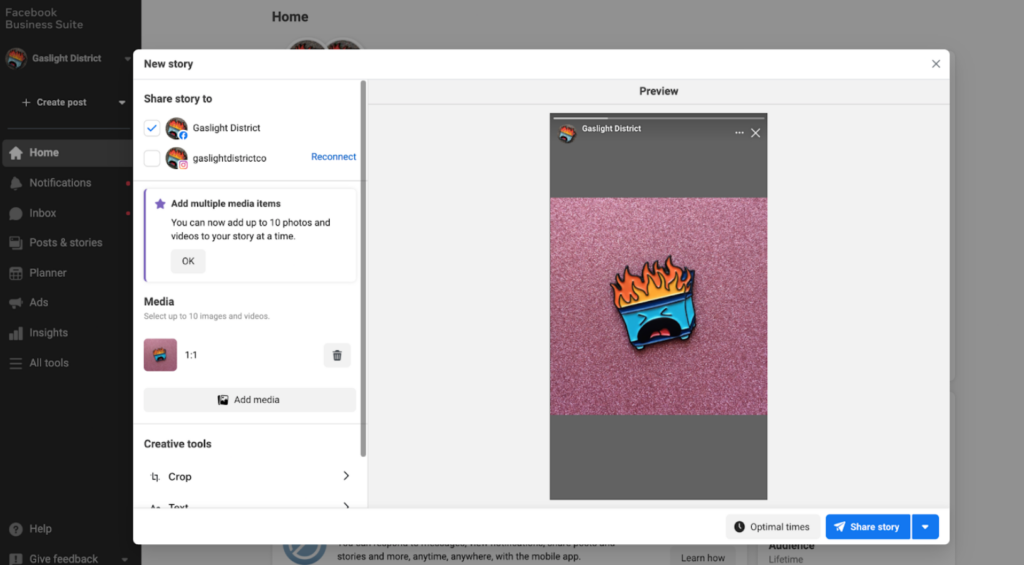The height and width of the screenshot is (565, 1024).
Task: Open Notifications from the sidebar
Action: [60, 183]
